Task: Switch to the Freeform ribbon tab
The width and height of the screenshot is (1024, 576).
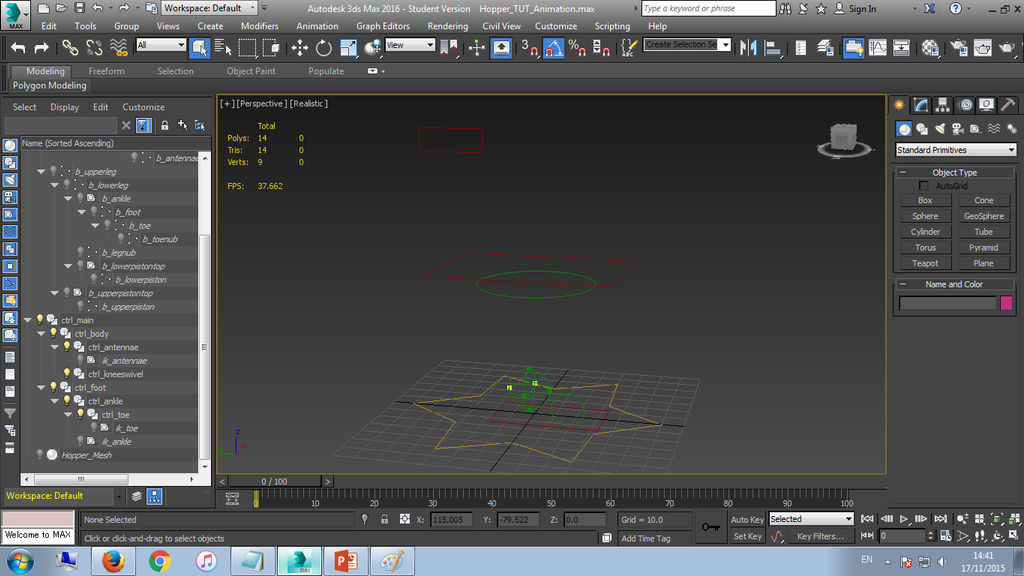Action: (106, 71)
